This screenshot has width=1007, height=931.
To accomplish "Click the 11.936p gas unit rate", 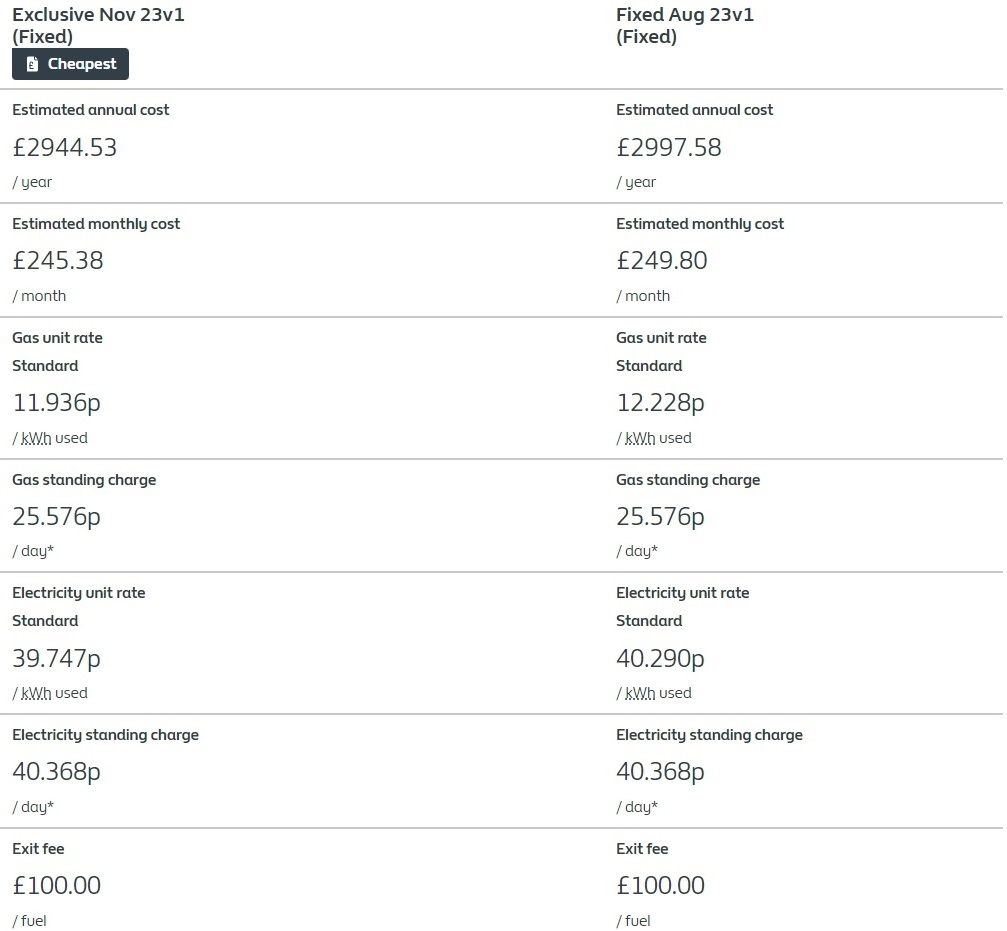I will (57, 403).
